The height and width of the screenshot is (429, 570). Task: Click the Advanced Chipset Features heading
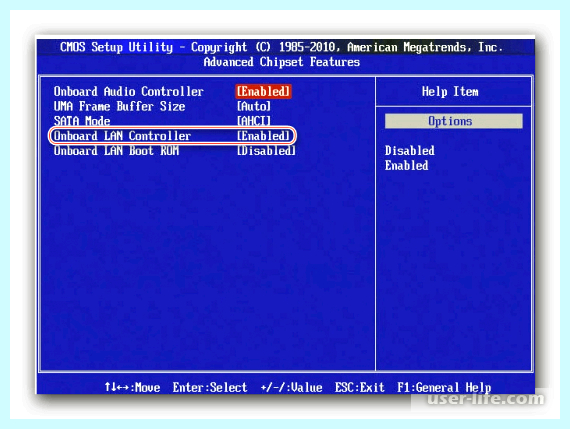point(282,62)
